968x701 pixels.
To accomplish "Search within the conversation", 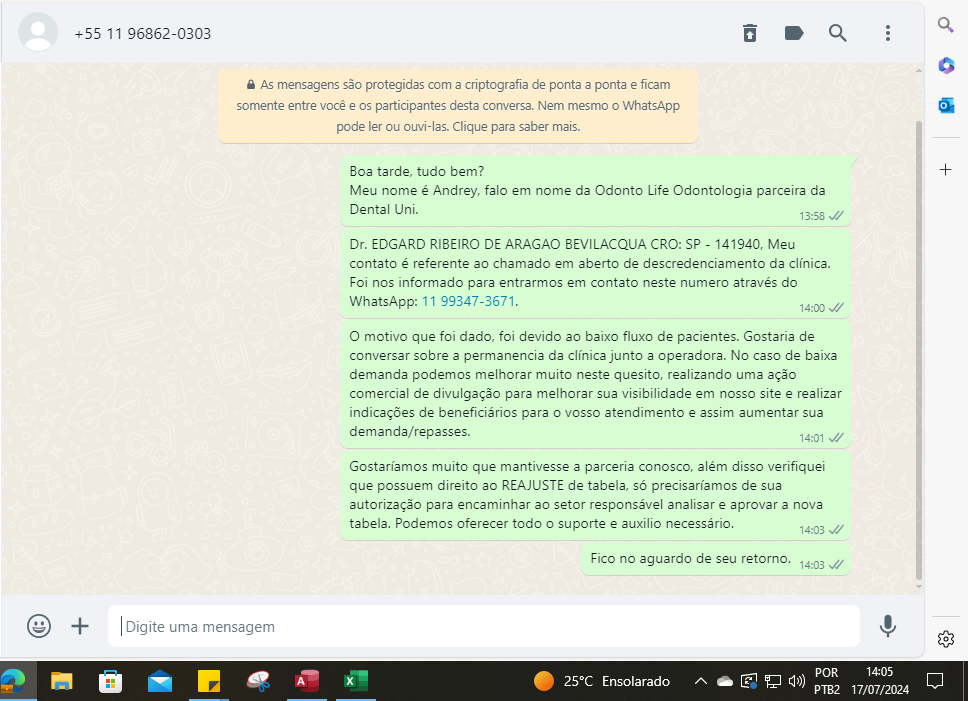I will click(838, 33).
